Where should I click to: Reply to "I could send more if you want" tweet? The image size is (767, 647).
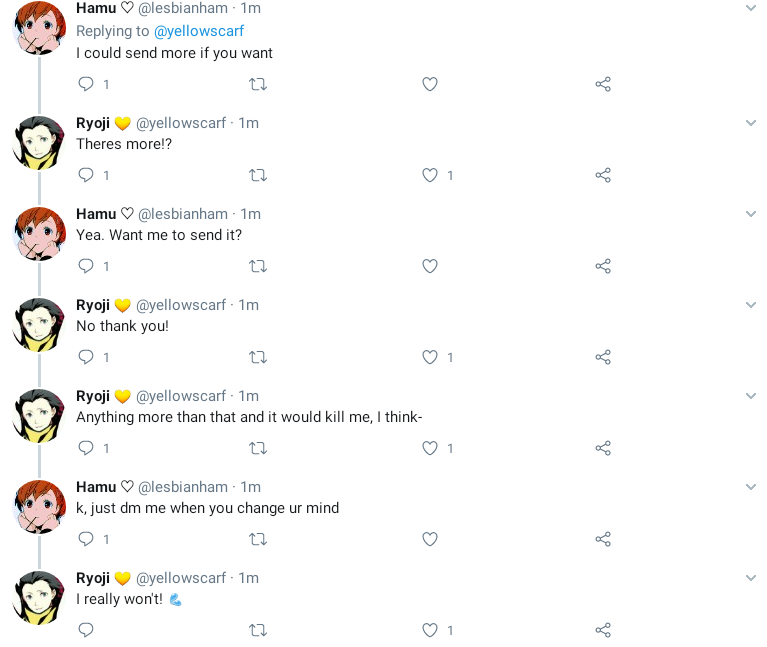point(86,85)
